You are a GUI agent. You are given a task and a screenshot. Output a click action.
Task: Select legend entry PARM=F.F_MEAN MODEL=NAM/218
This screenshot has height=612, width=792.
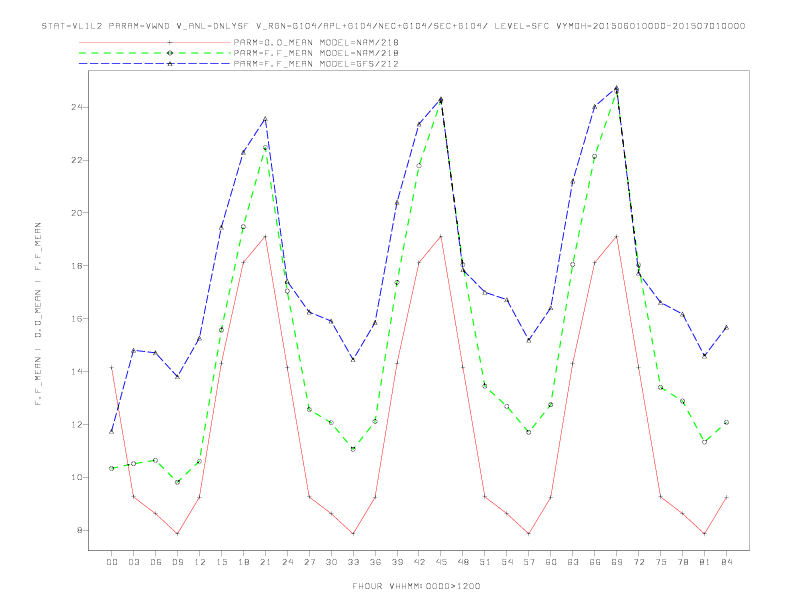click(x=316, y=53)
